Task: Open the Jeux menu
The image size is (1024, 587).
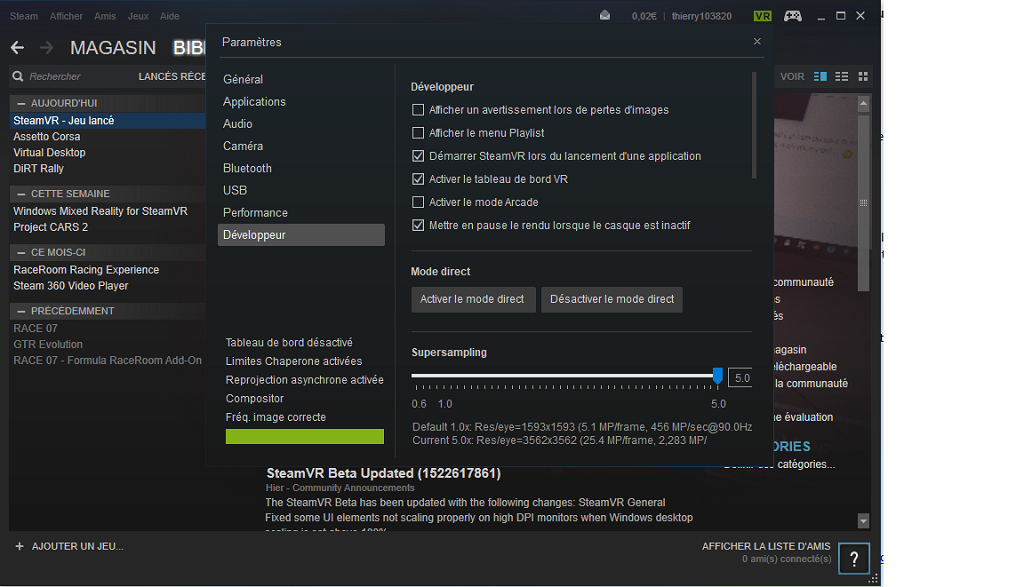Action: point(138,16)
